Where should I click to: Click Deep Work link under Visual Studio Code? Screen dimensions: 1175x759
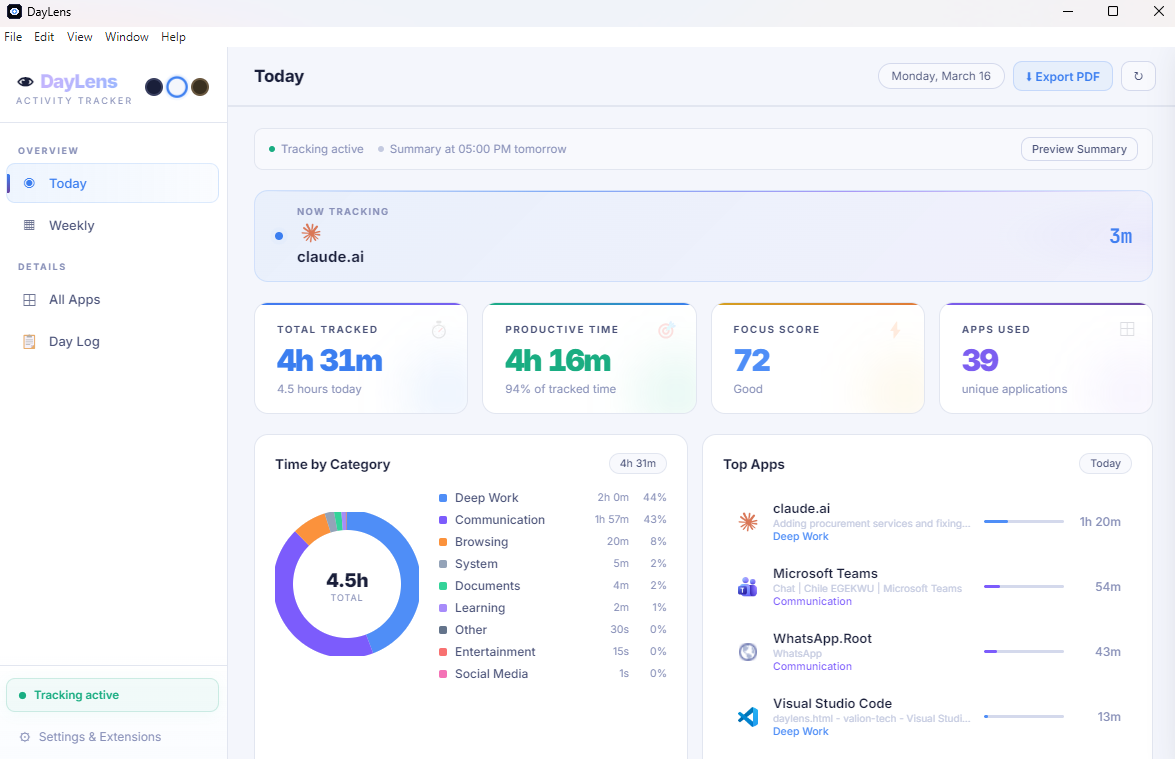click(800, 732)
